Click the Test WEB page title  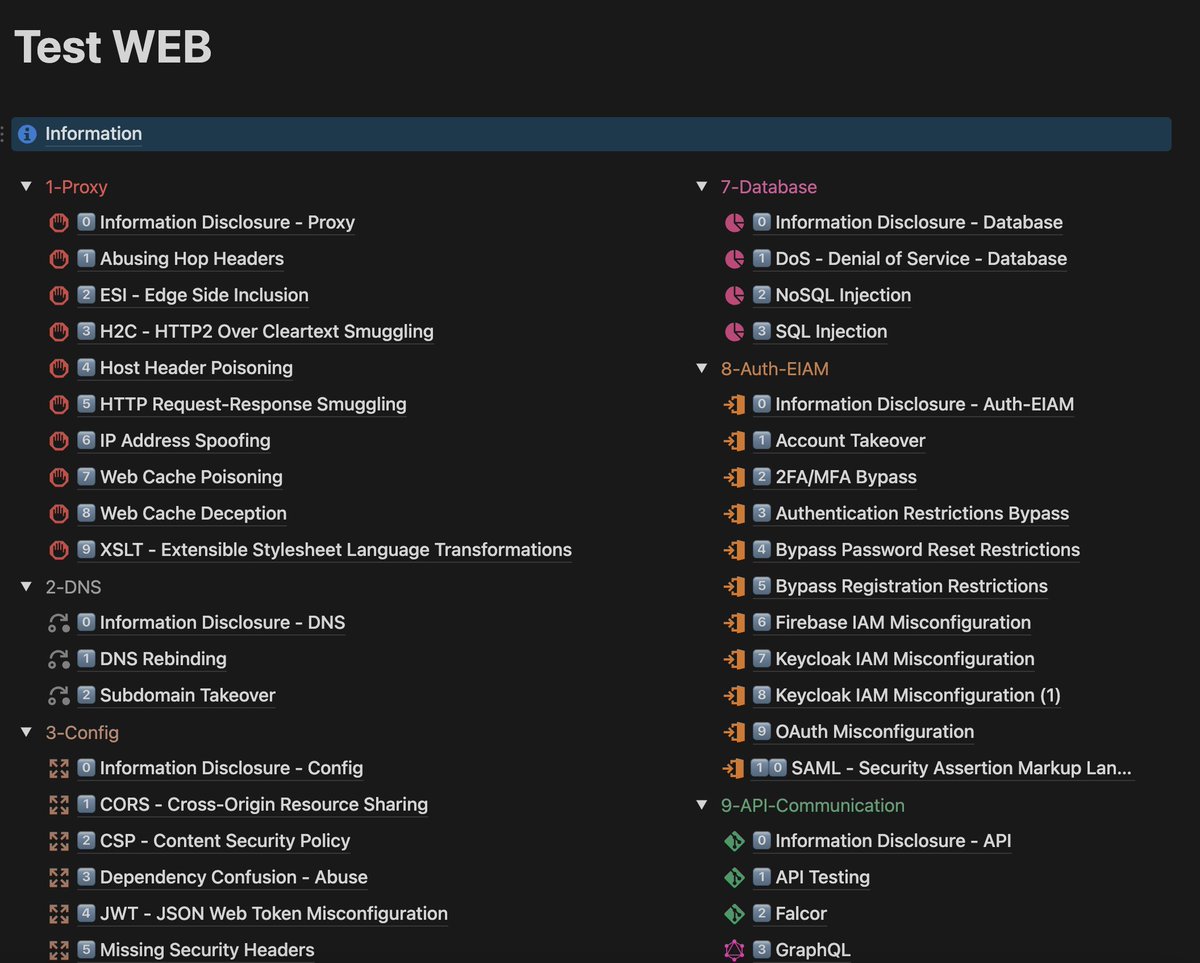click(x=113, y=47)
